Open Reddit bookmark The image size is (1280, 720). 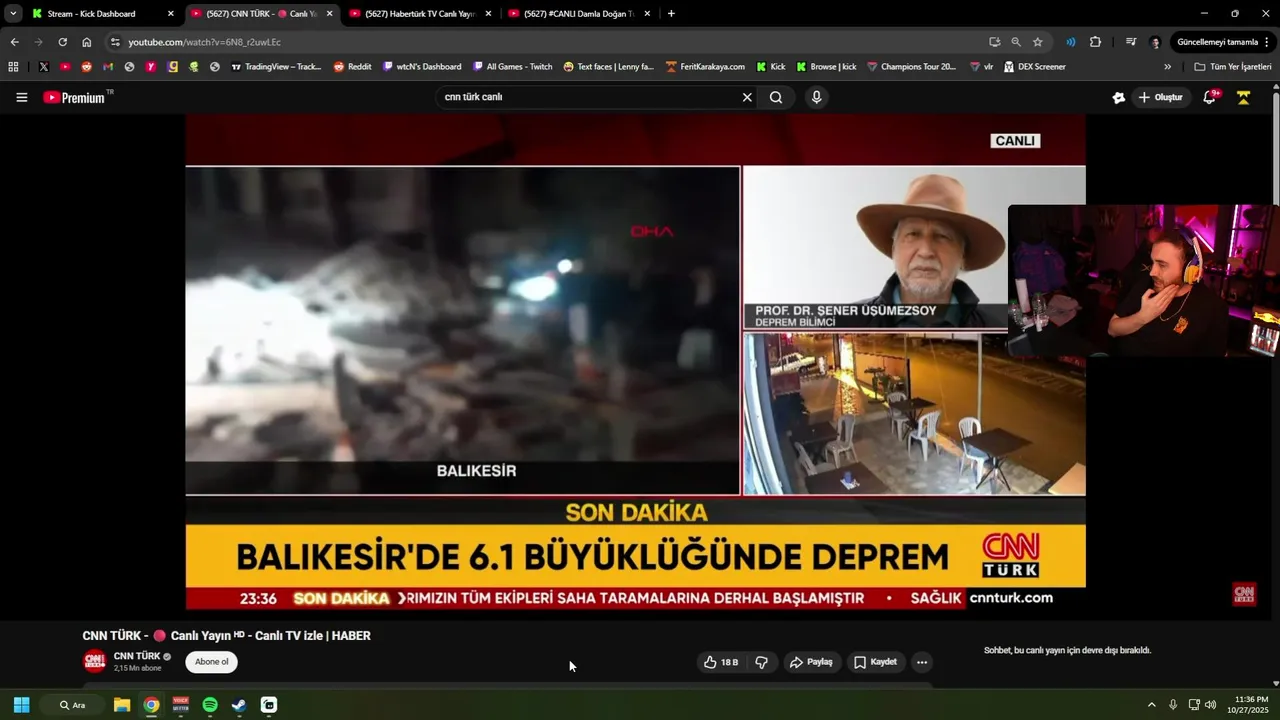[x=352, y=67]
